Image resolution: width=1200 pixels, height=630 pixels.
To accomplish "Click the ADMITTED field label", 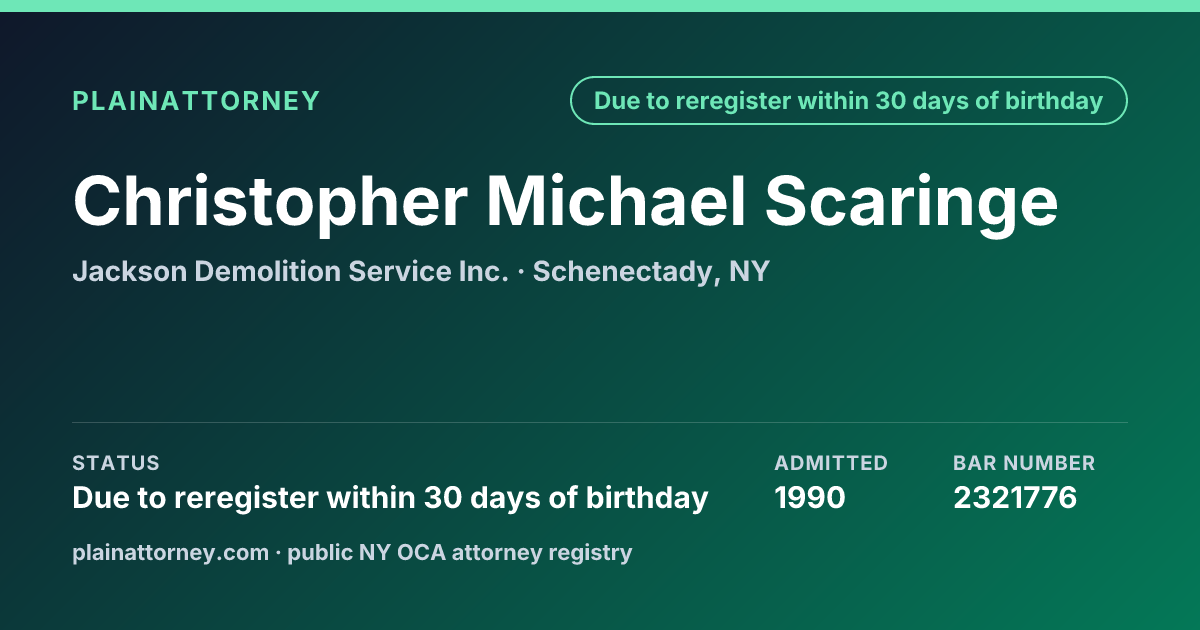I will 831,463.
